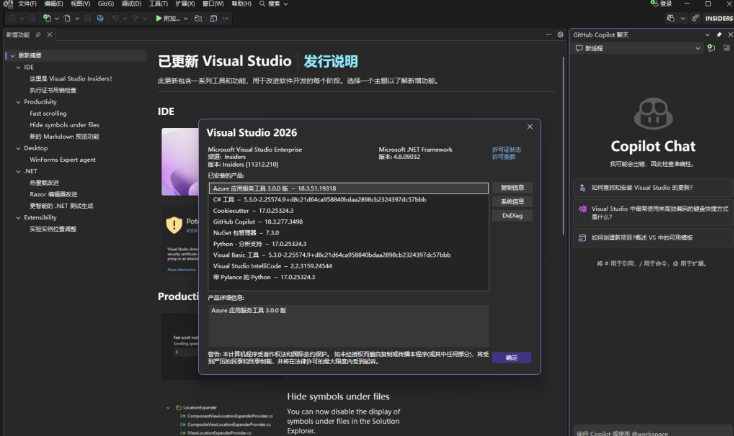The width and height of the screenshot is (734, 436).
Task: Select Hide symbols under files tree item
Action: (x=65, y=125)
